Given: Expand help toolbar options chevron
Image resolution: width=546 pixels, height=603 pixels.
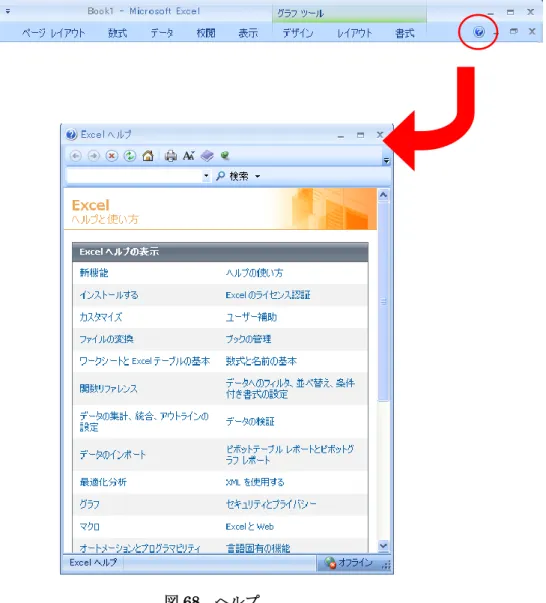Looking at the screenshot, I should [x=386, y=160].
